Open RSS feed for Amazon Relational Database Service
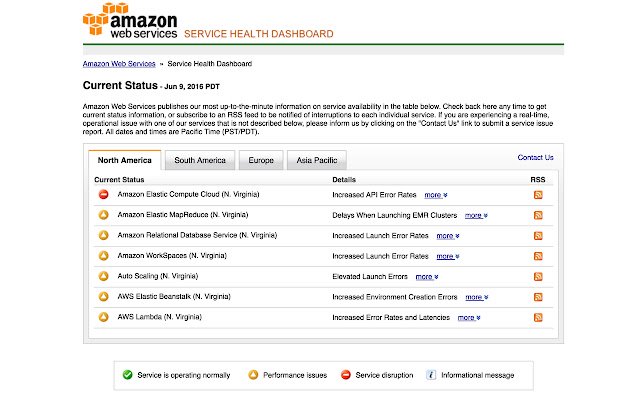 coord(538,236)
